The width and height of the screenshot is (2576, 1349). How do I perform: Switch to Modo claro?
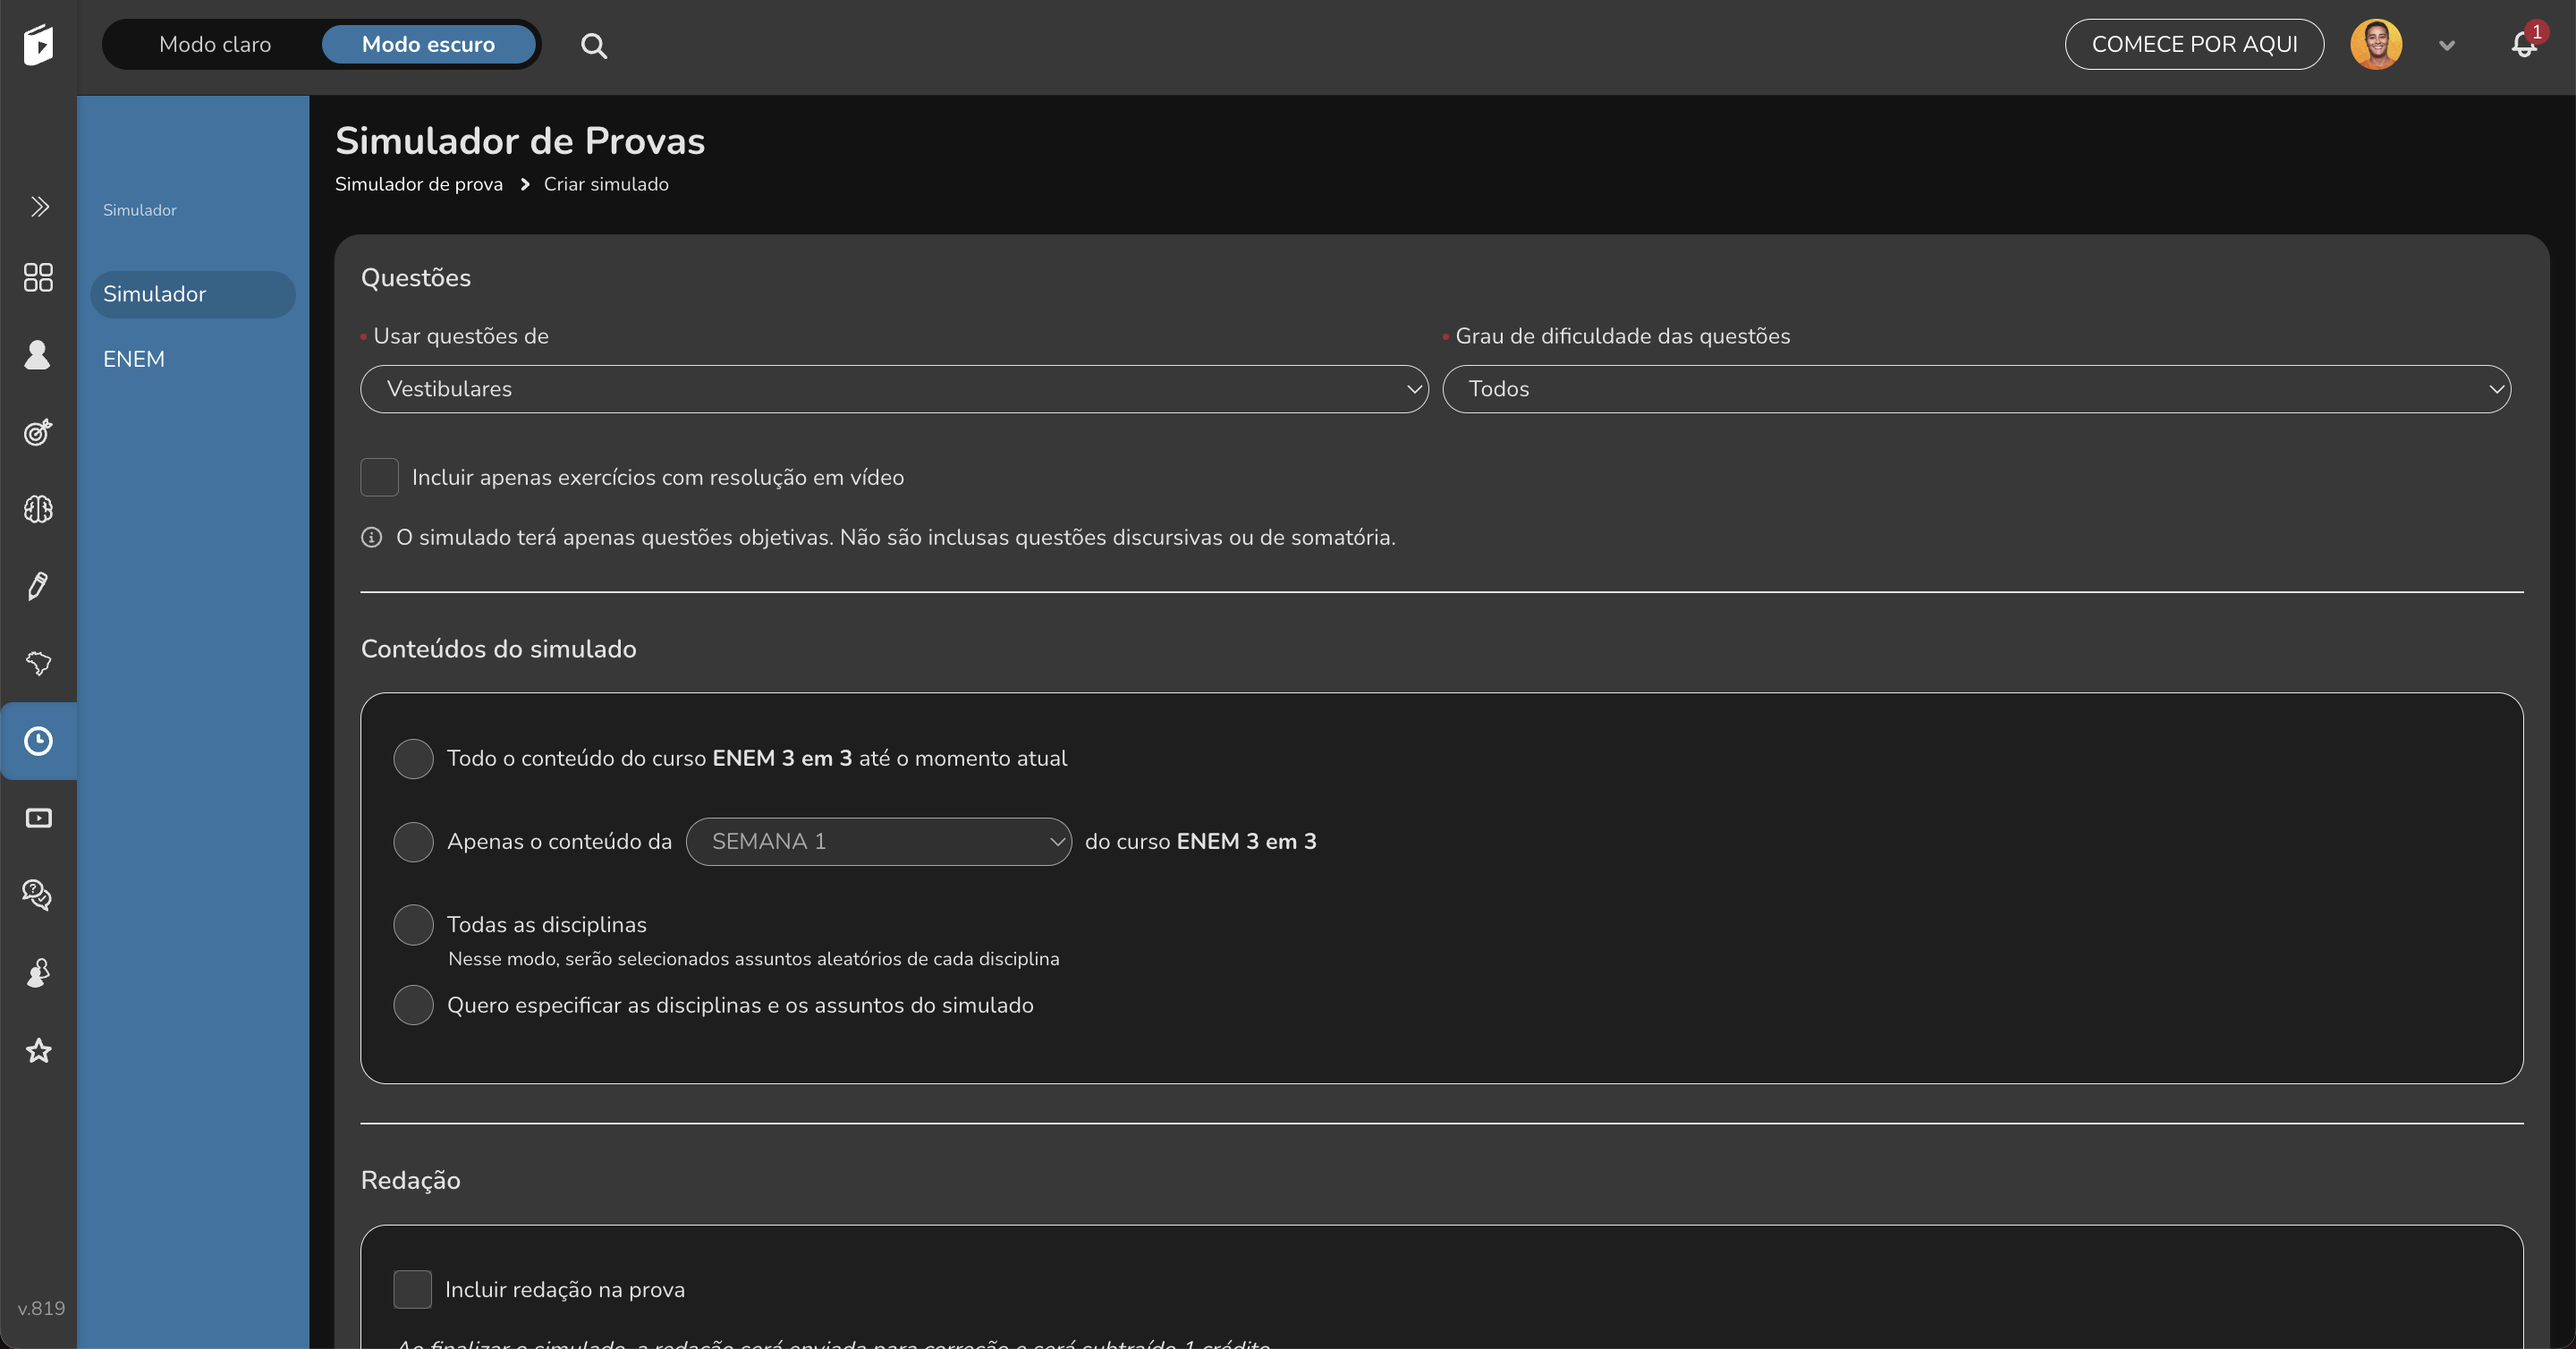215,44
